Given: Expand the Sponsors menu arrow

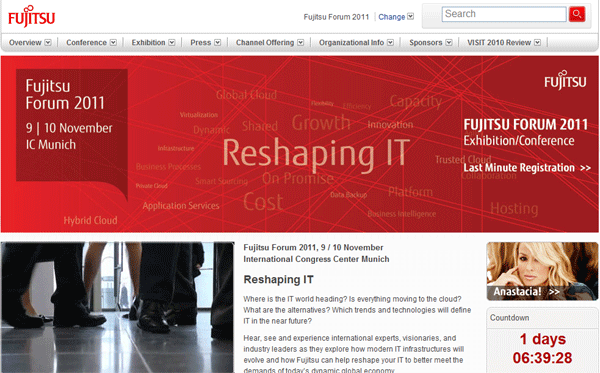Looking at the screenshot, I should tap(449, 42).
